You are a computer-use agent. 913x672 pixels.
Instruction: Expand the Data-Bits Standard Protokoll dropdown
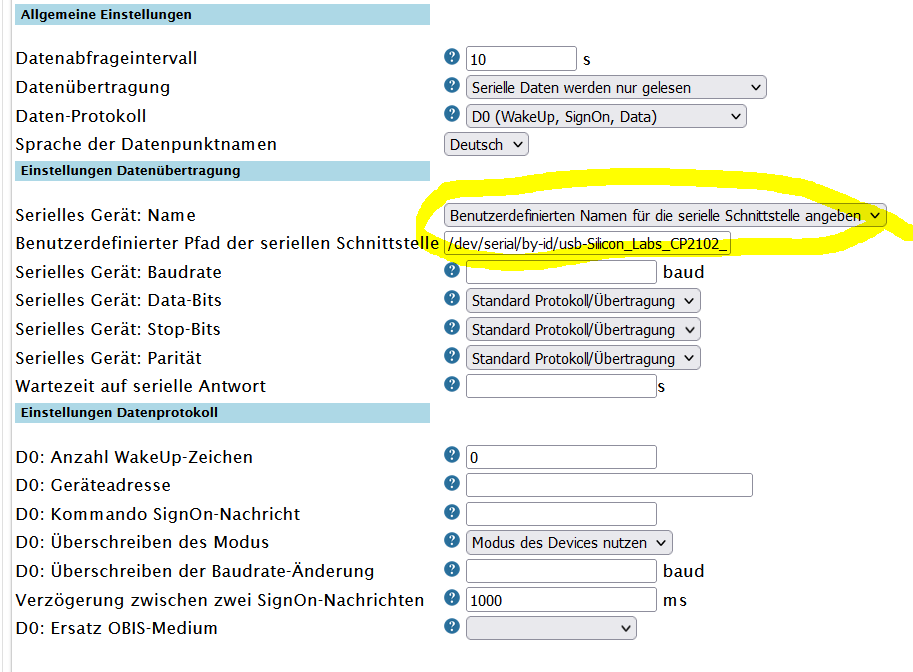pos(583,300)
